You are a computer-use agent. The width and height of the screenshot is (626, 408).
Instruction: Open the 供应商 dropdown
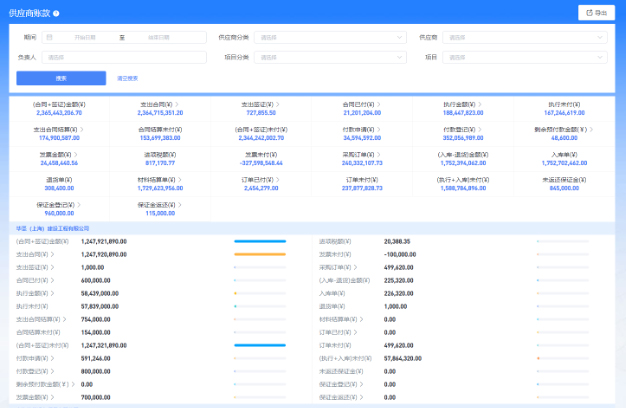(524, 37)
